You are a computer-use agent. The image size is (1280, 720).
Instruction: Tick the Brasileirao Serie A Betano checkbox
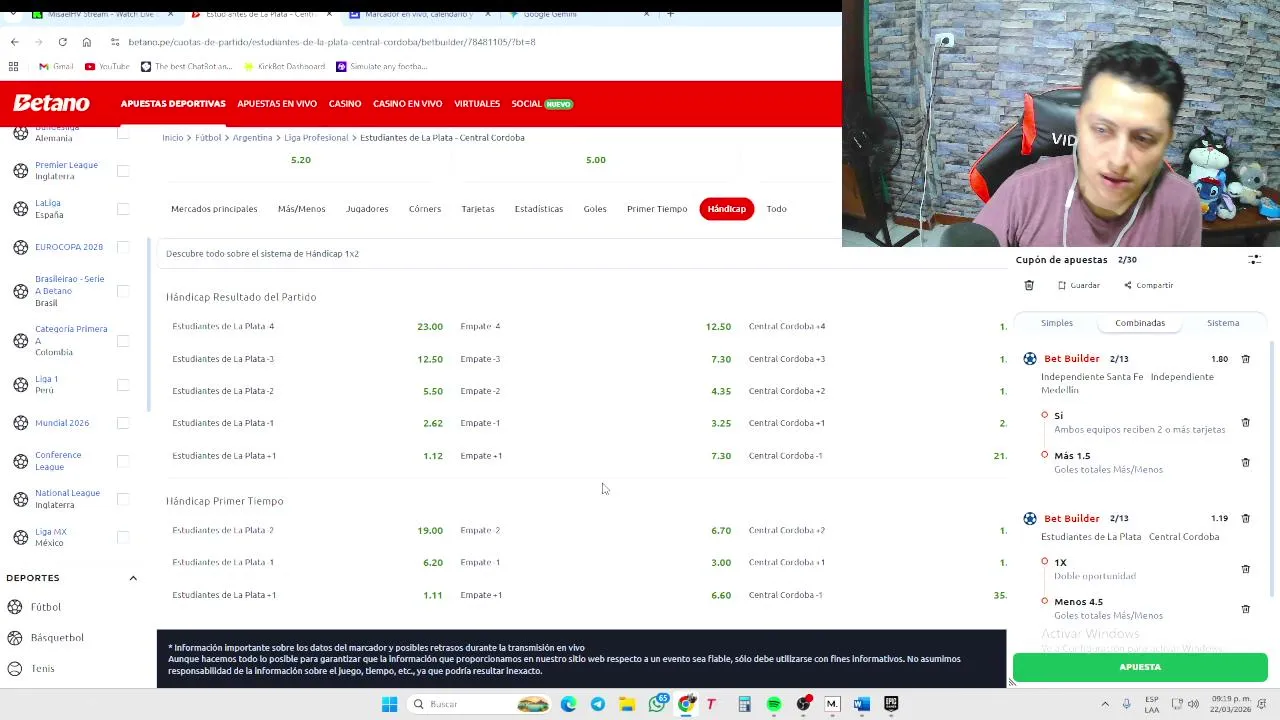pyautogui.click(x=123, y=291)
